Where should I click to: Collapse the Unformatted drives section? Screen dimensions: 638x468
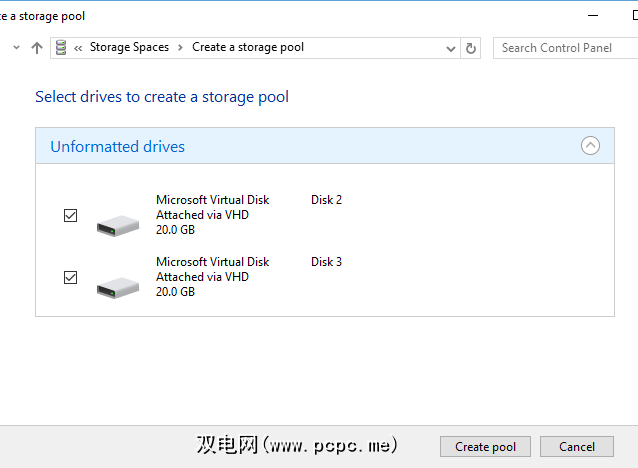coord(590,146)
